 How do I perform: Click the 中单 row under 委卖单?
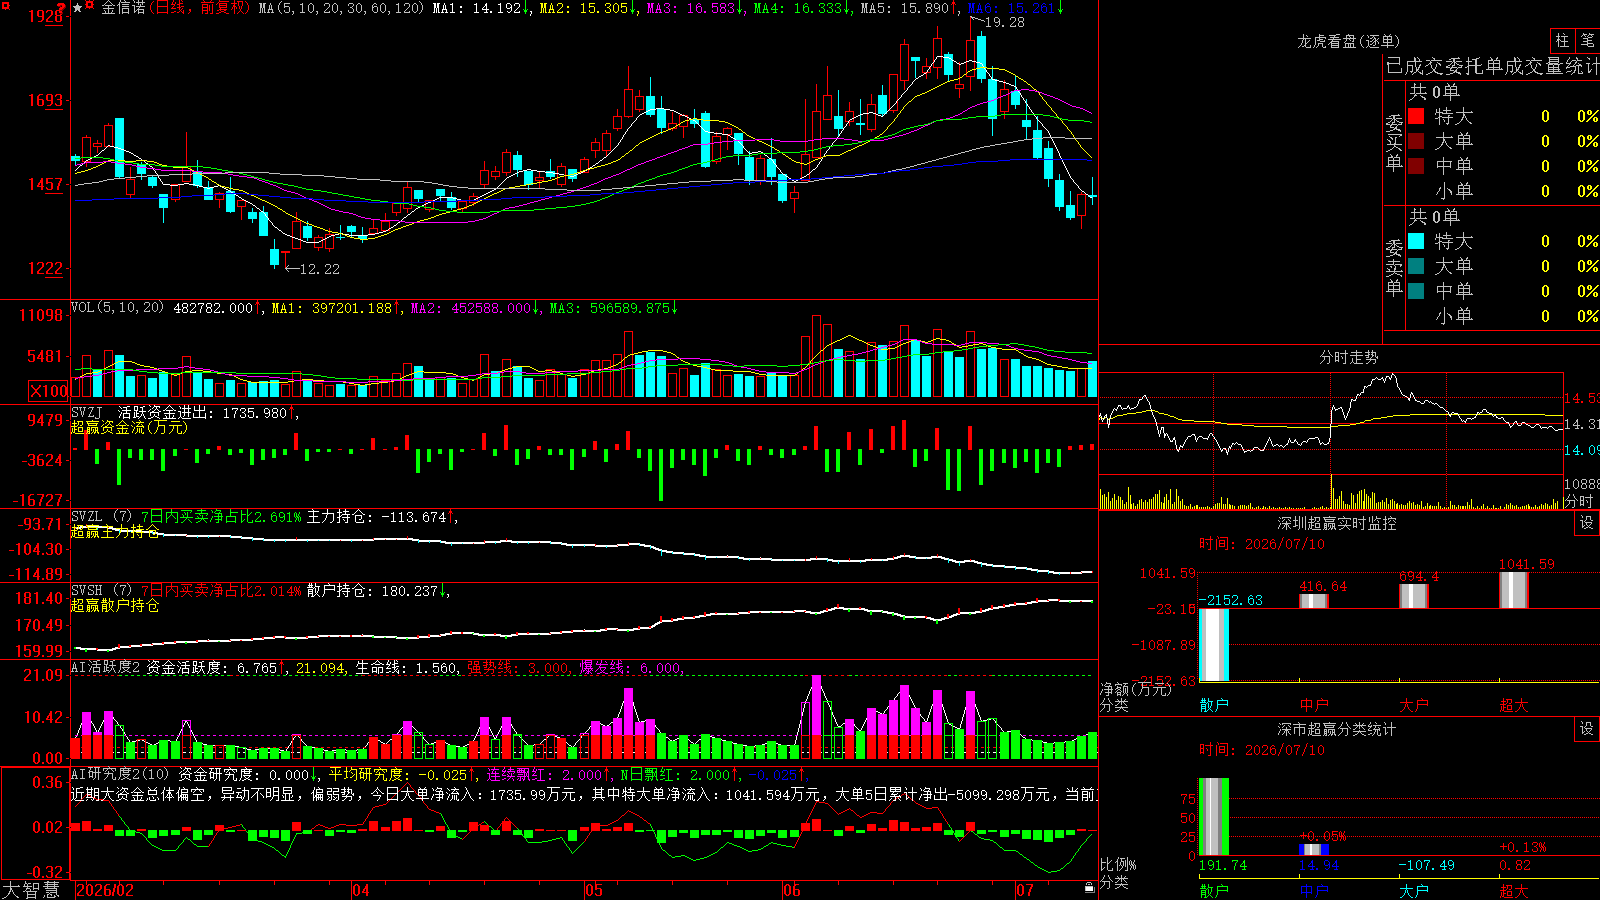pyautogui.click(x=1502, y=291)
